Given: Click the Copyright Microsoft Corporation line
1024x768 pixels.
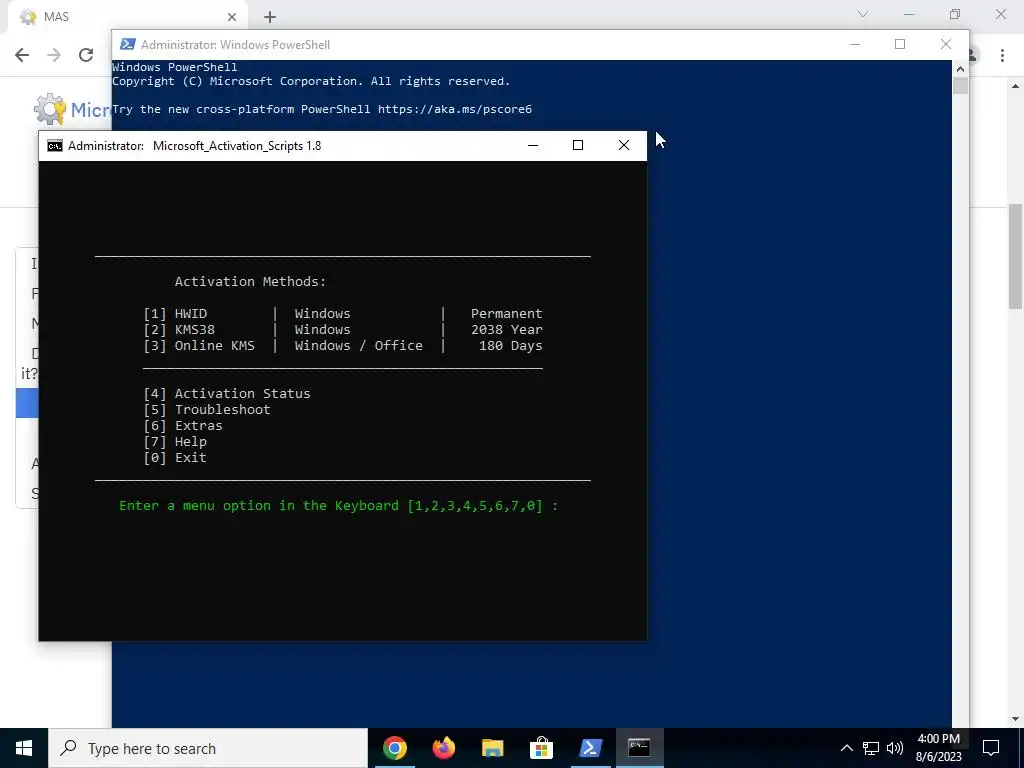Looking at the screenshot, I should [x=311, y=82].
